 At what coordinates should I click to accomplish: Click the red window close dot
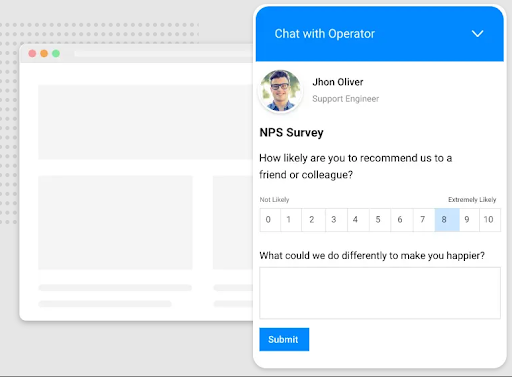(32, 53)
